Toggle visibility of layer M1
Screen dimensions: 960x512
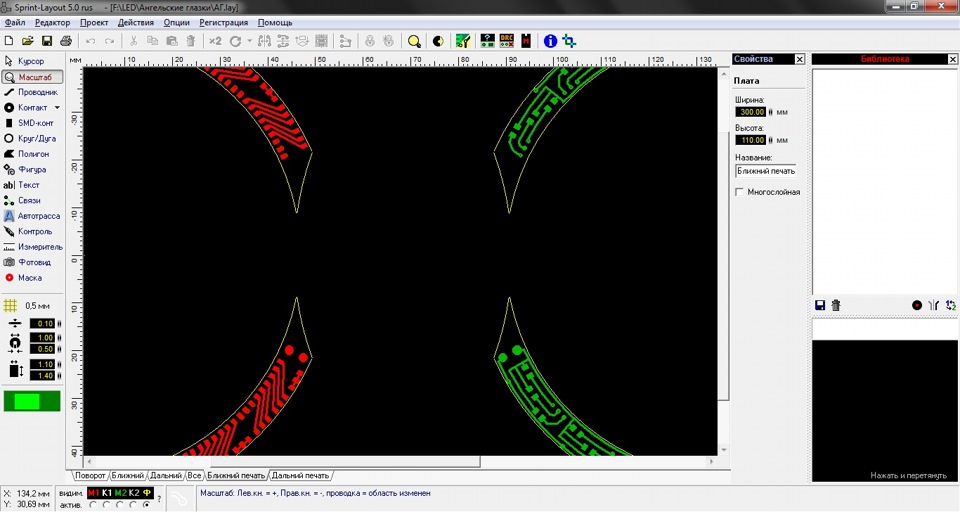pyautogui.click(x=94, y=492)
